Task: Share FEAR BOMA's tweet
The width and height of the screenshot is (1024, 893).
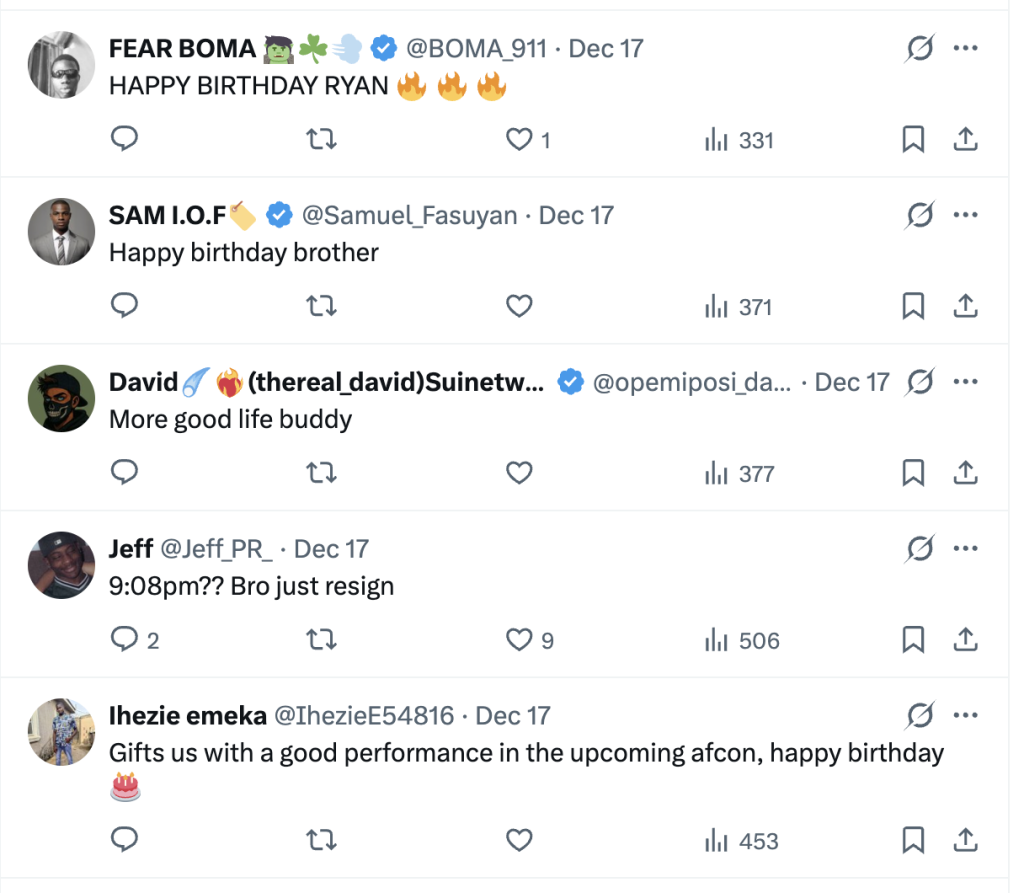Action: [966, 139]
